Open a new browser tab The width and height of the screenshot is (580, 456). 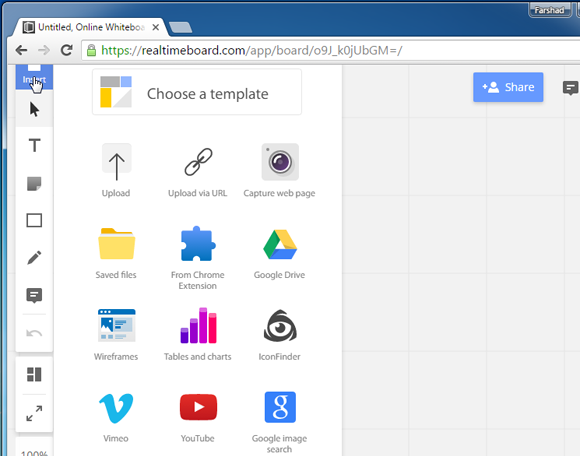[x=181, y=27]
